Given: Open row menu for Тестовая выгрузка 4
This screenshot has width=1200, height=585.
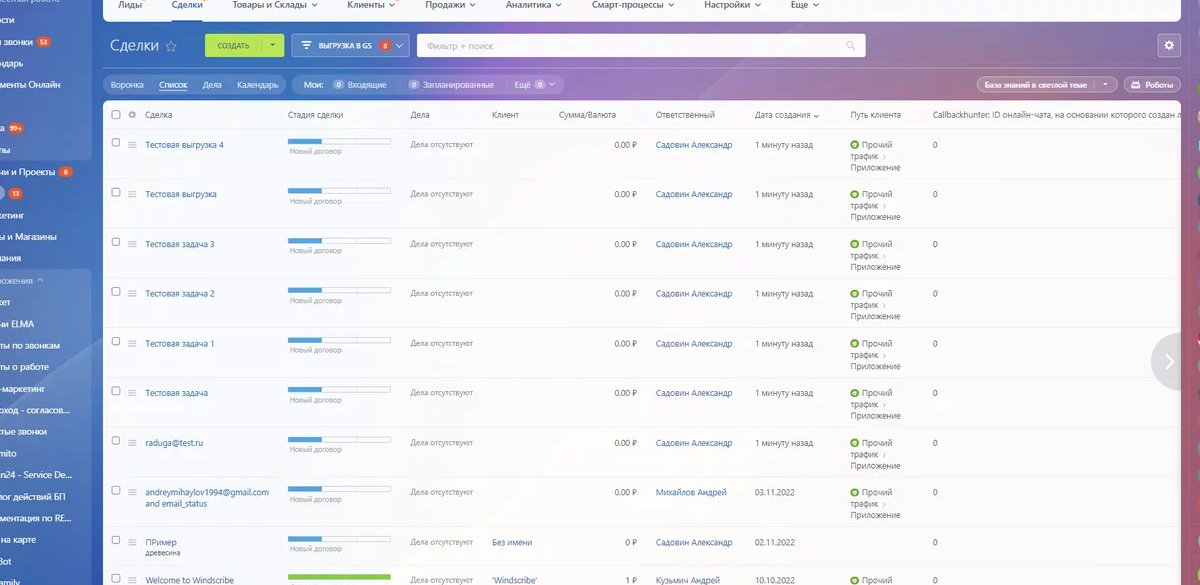Looking at the screenshot, I should (131, 145).
